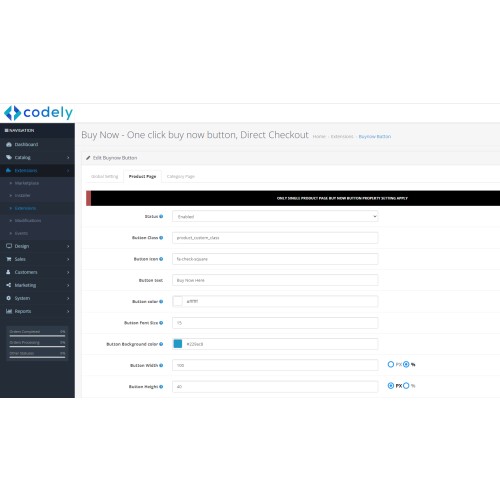
Task: Click the Customers person icon
Action: click(x=9, y=272)
